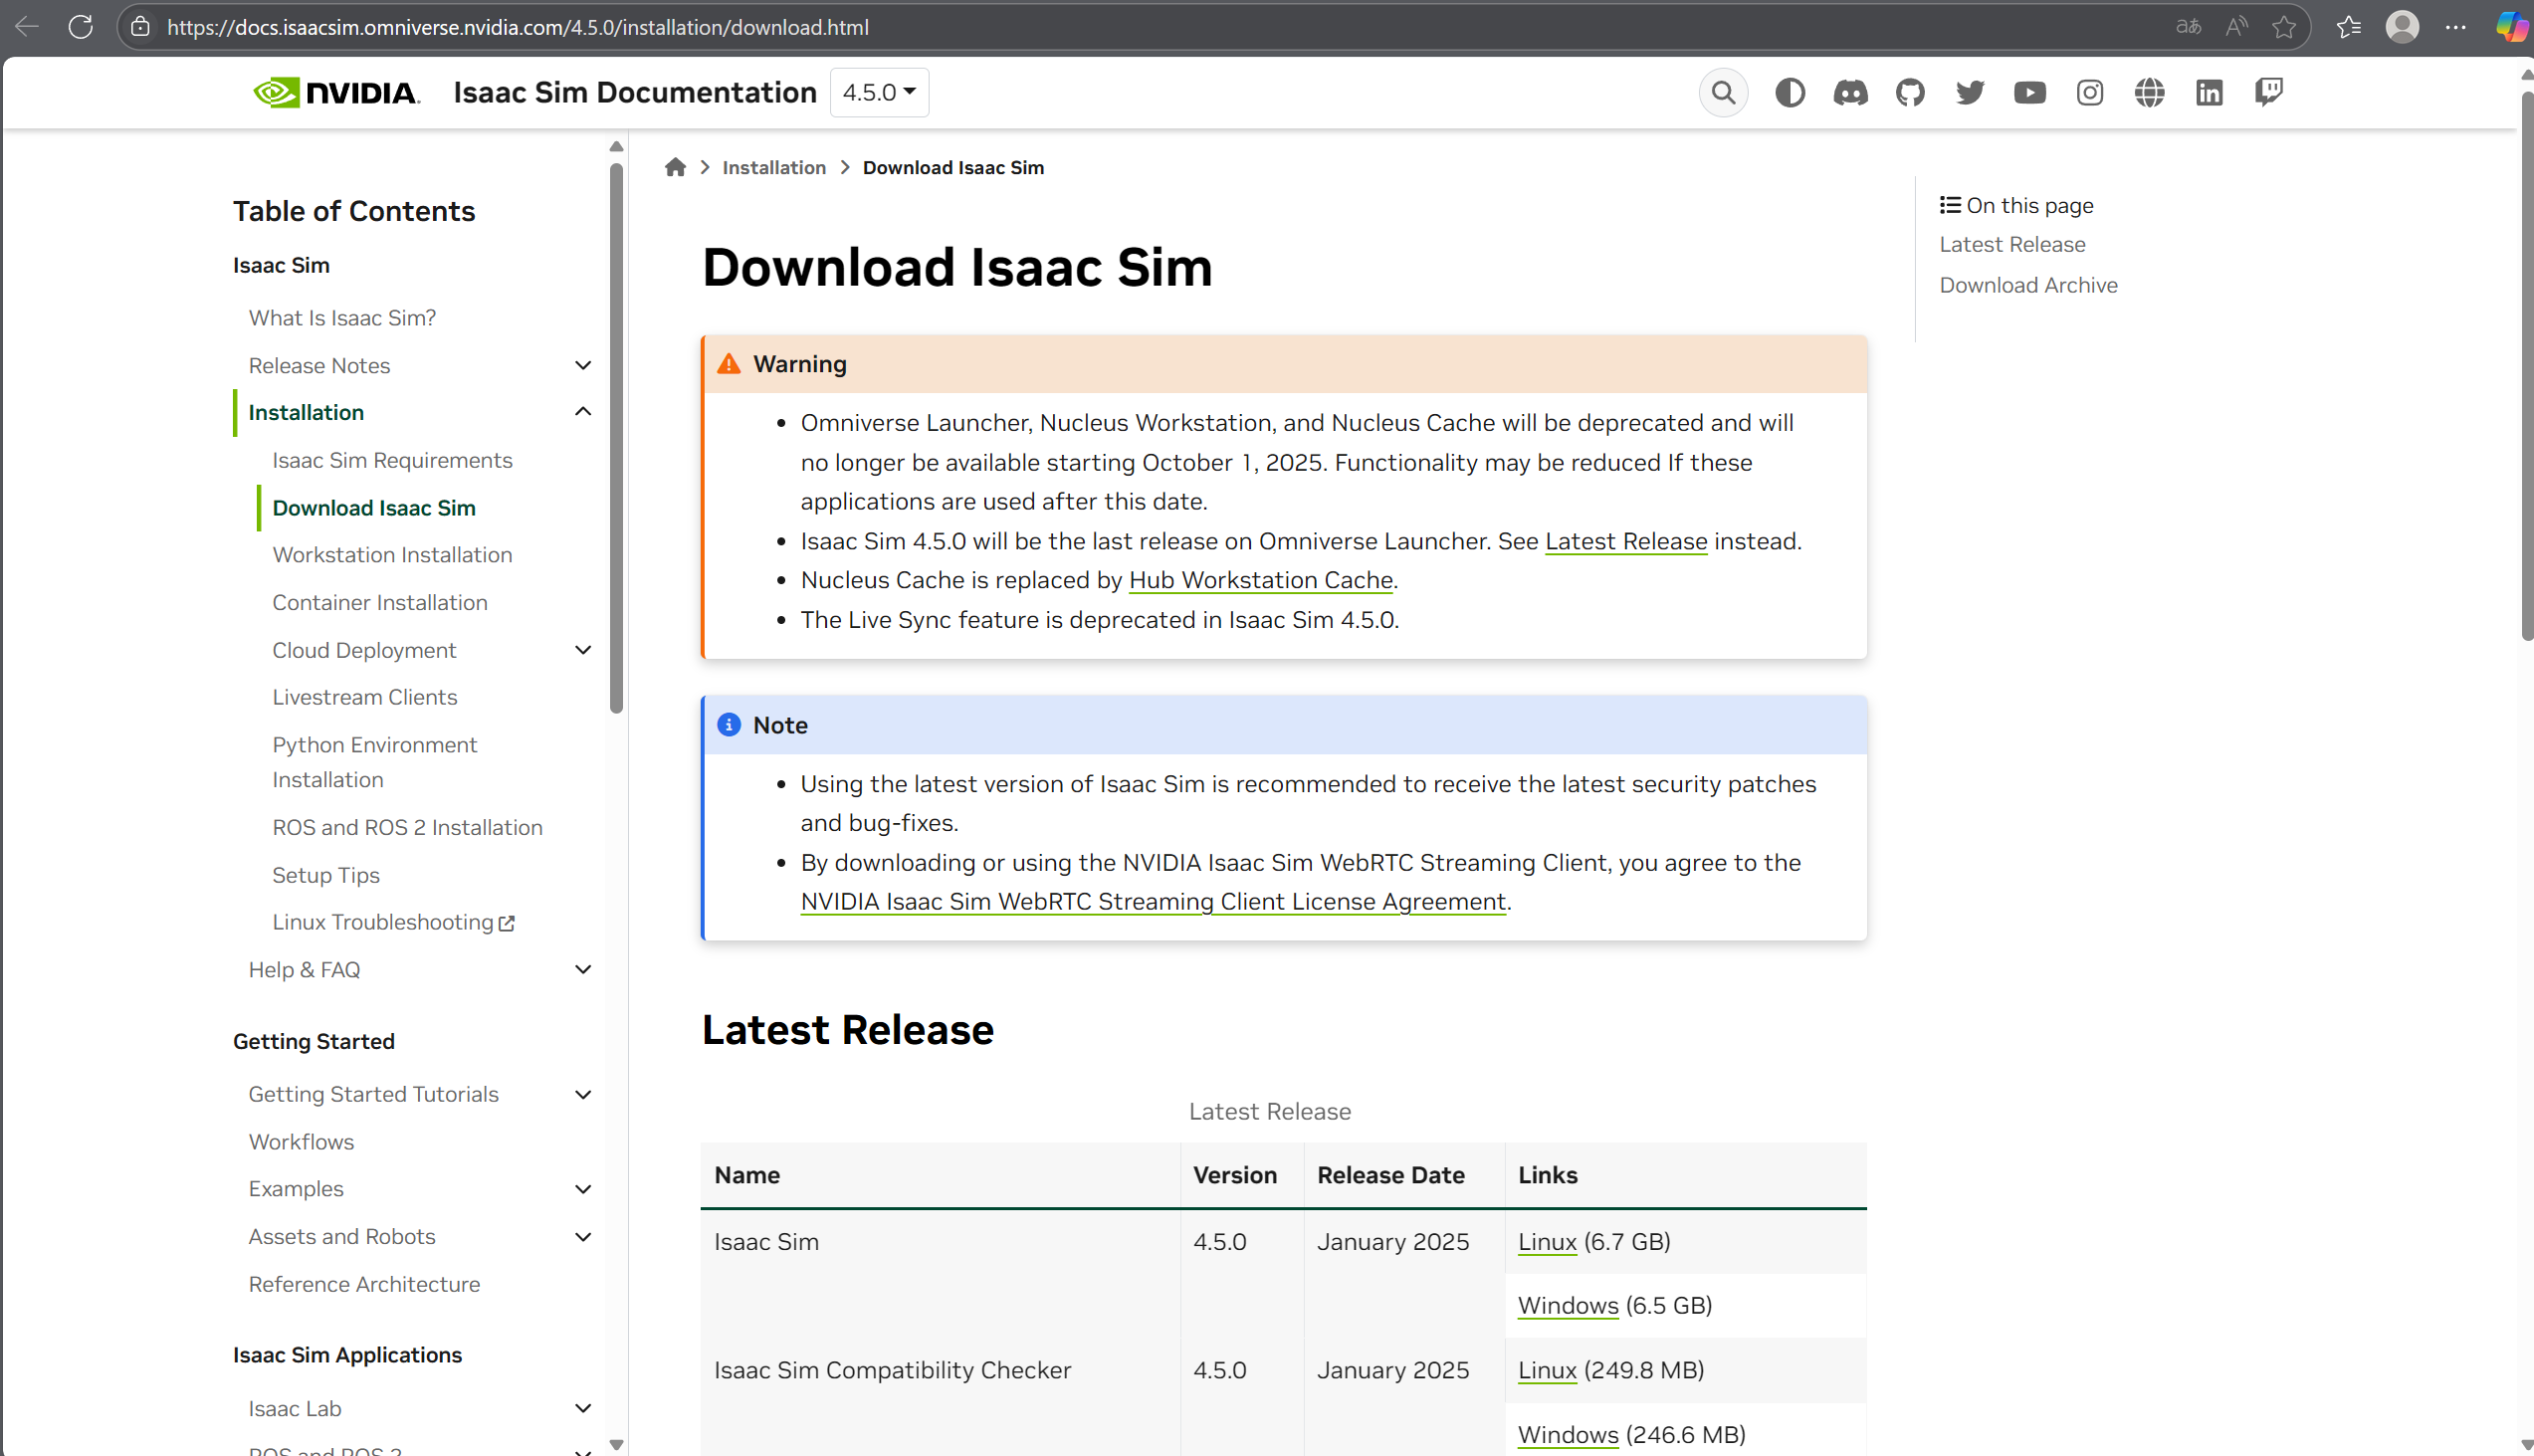Image resolution: width=2534 pixels, height=1456 pixels.
Task: Open Linux Troubleshooting external link
Action: tap(394, 922)
